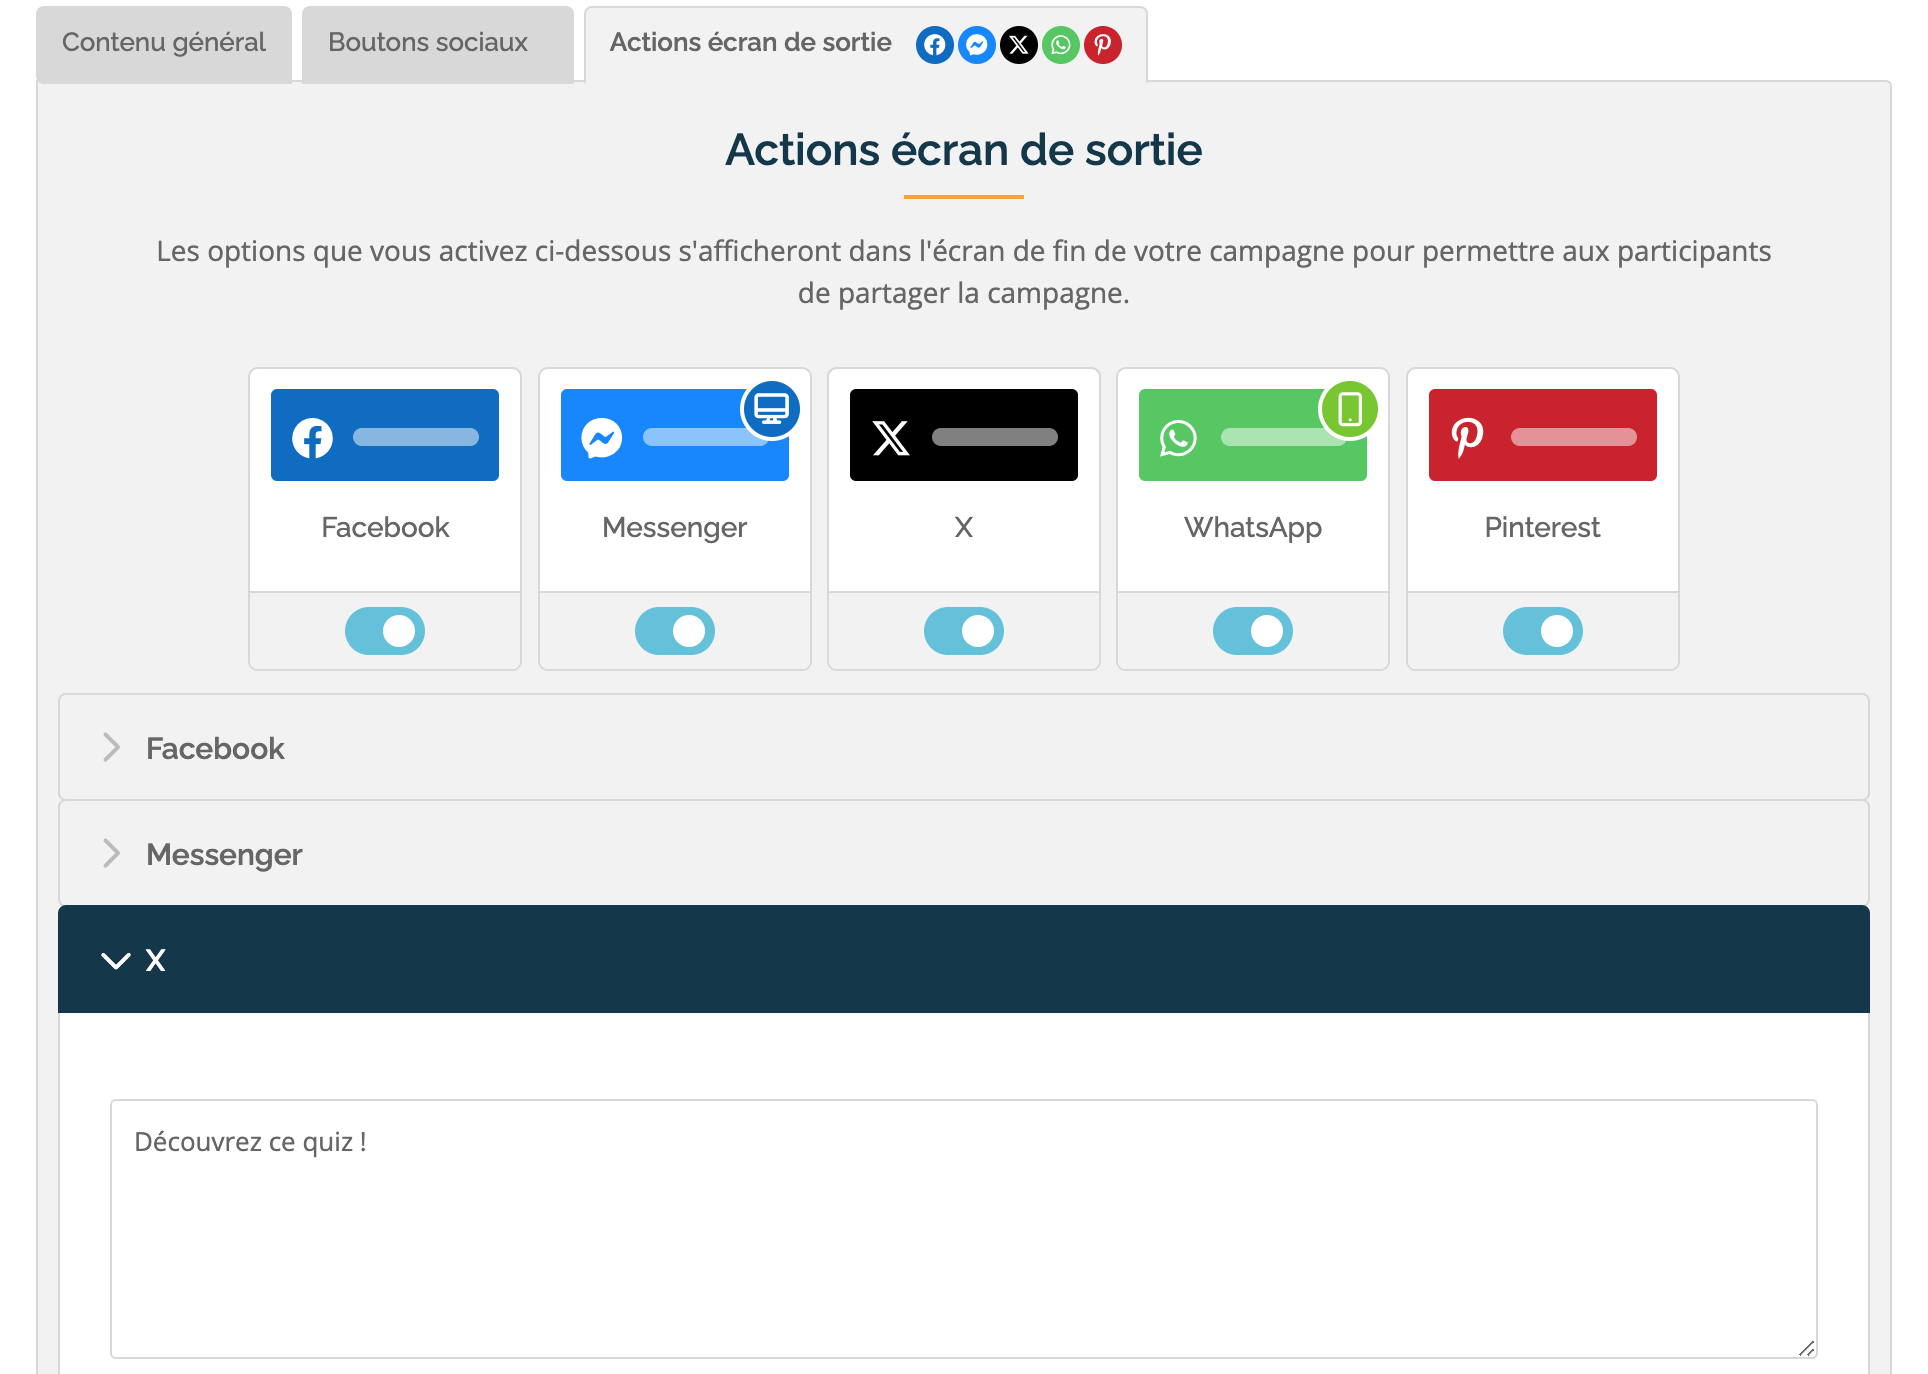
Task: Click the Messenger share button preview
Action: pos(675,435)
